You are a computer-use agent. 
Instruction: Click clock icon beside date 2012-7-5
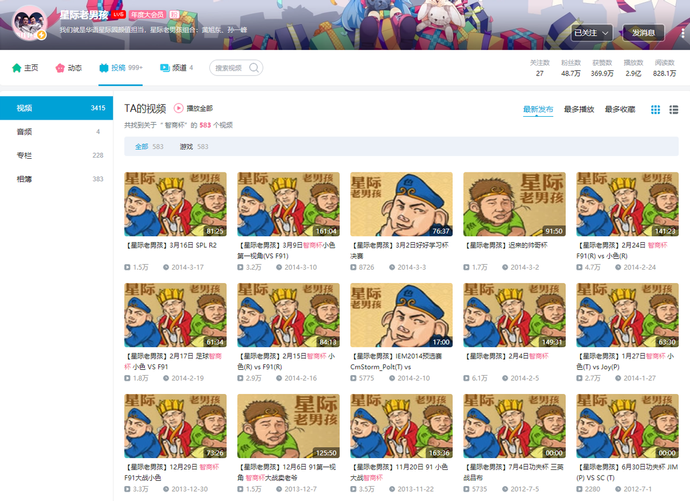(x=505, y=489)
